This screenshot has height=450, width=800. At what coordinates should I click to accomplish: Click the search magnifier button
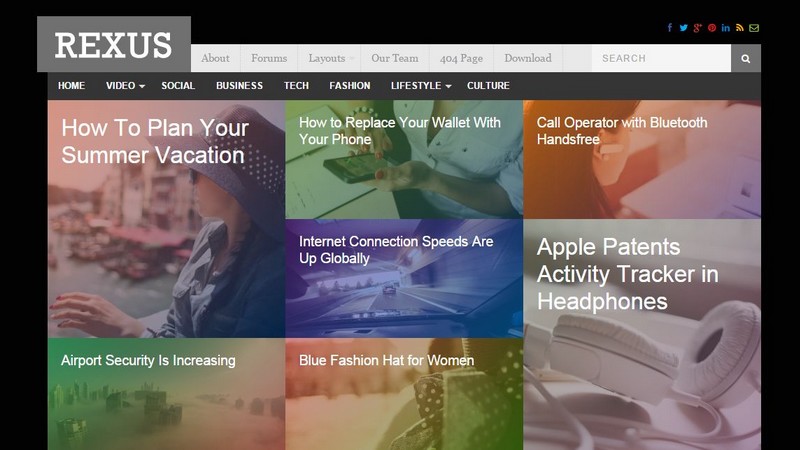[745, 58]
